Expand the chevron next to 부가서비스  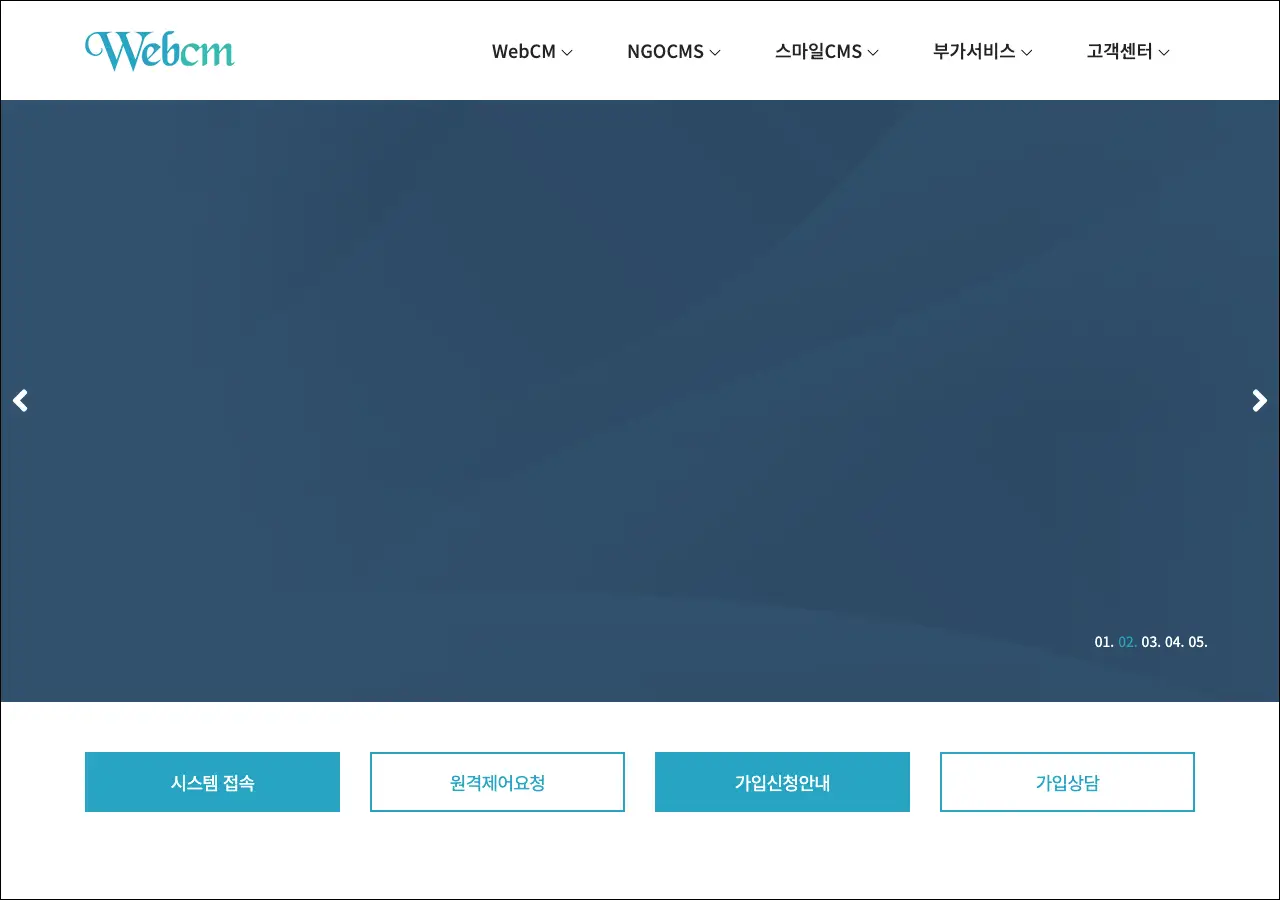[x=1026, y=53]
